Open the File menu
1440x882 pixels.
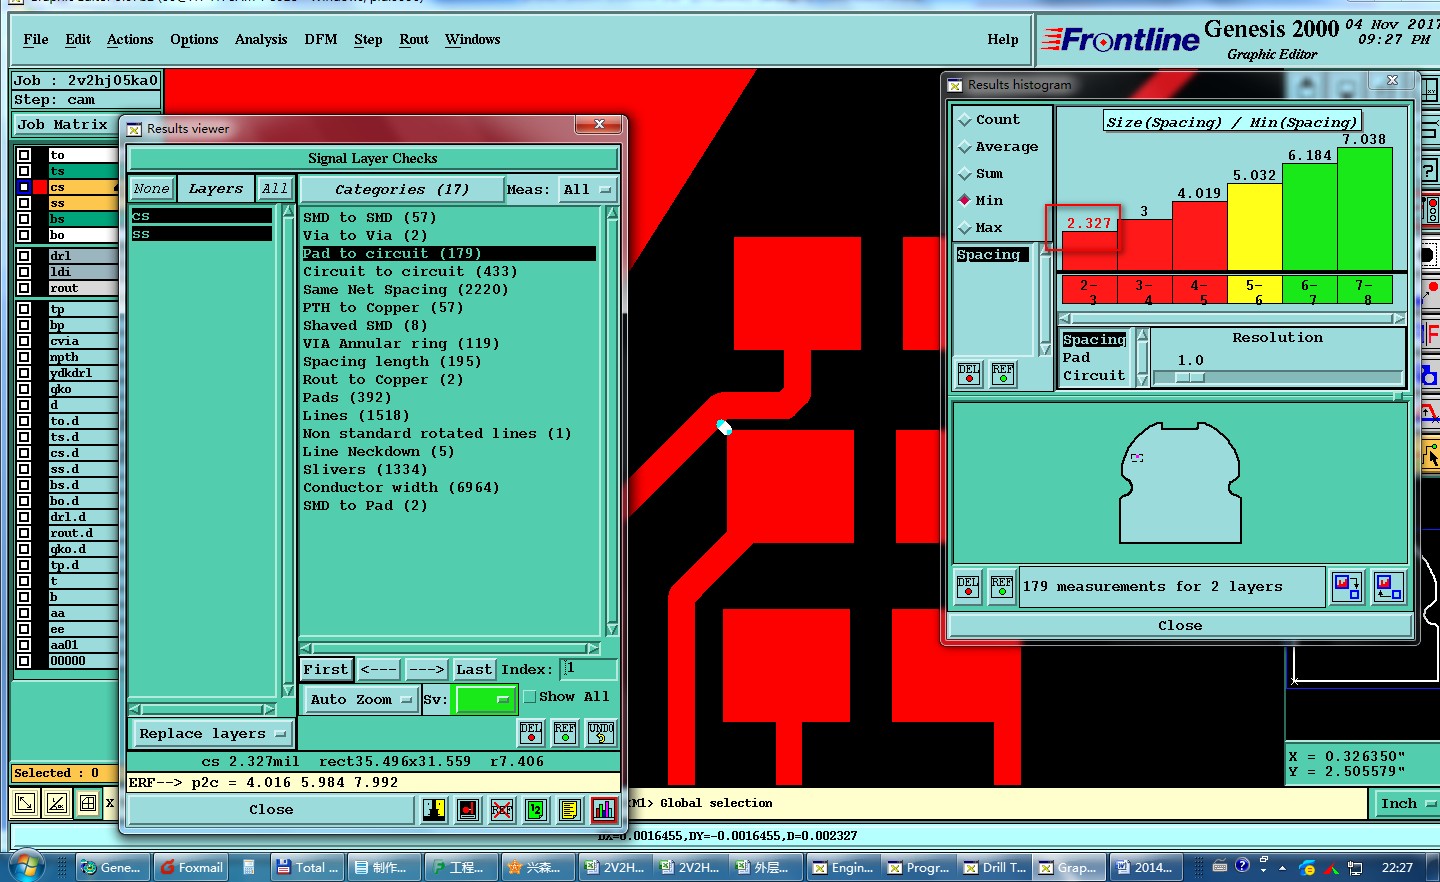tap(36, 40)
